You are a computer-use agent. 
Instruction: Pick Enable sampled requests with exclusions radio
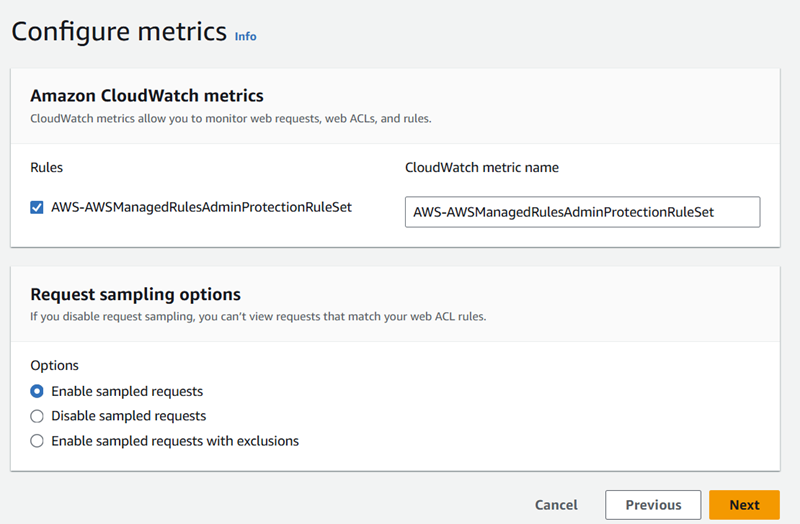pyautogui.click(x=37, y=441)
